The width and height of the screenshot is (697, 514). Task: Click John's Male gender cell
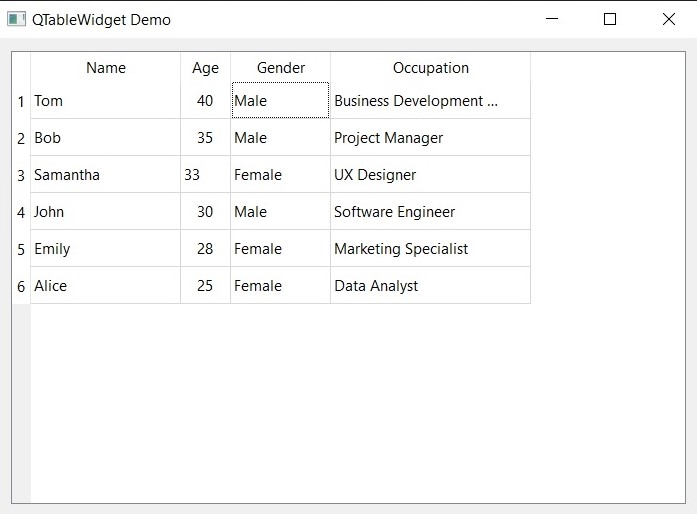click(x=280, y=211)
